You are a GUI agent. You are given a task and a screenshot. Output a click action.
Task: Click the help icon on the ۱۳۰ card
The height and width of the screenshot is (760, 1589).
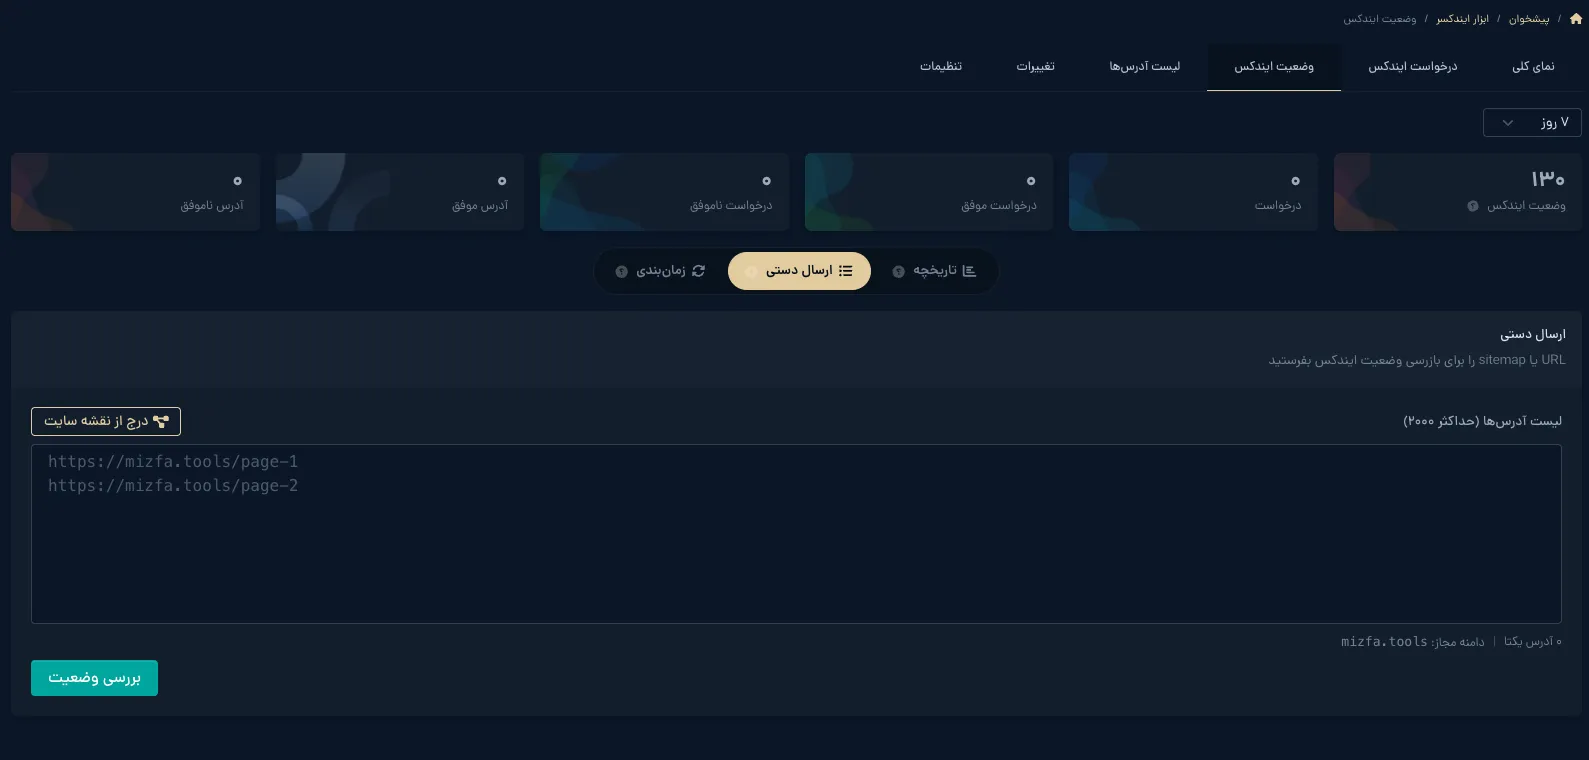point(1473,206)
